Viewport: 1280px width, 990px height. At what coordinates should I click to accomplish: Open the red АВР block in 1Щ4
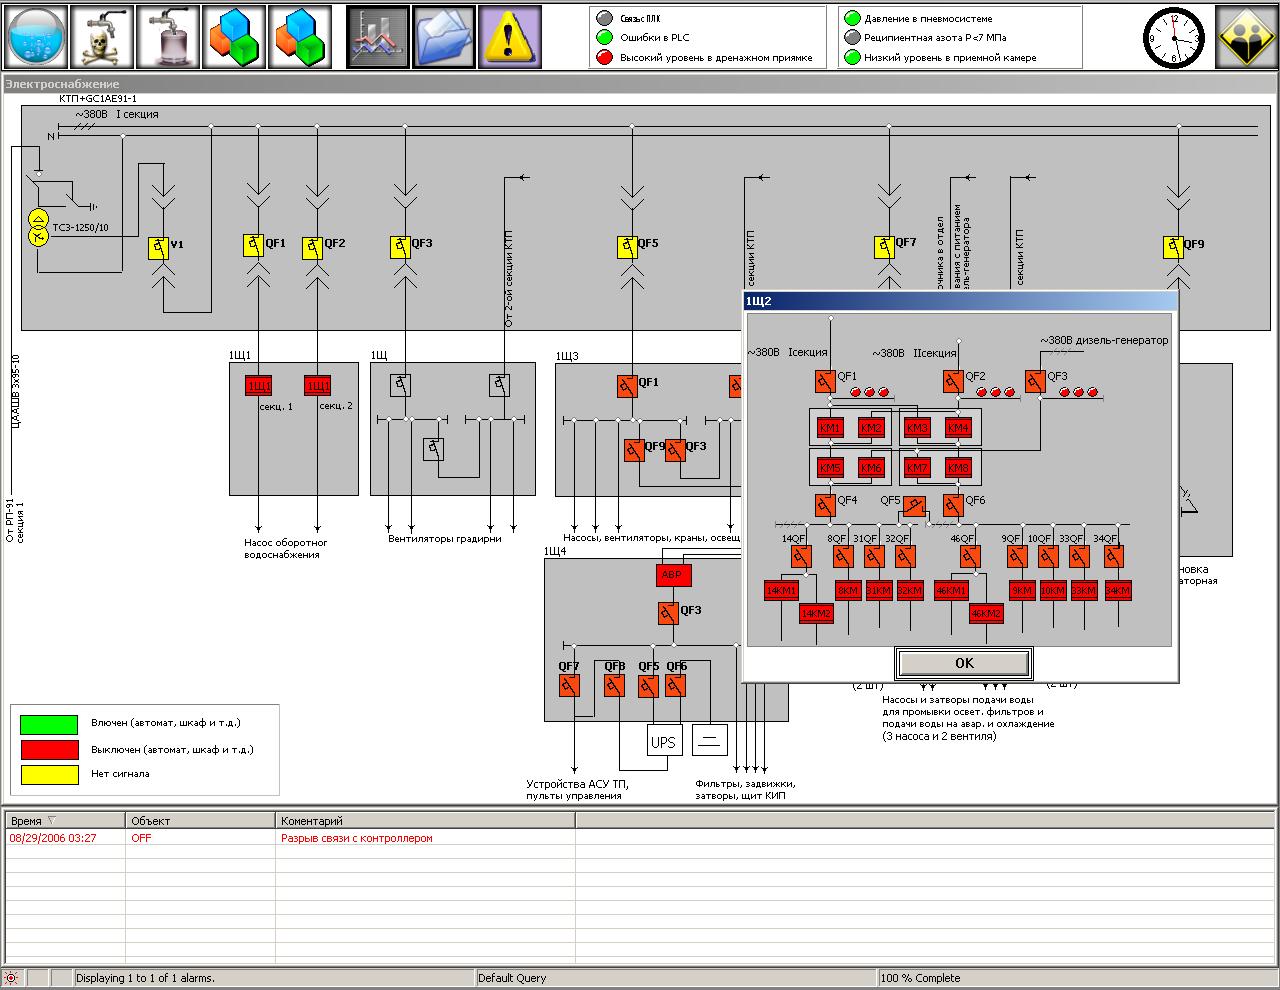pyautogui.click(x=674, y=576)
